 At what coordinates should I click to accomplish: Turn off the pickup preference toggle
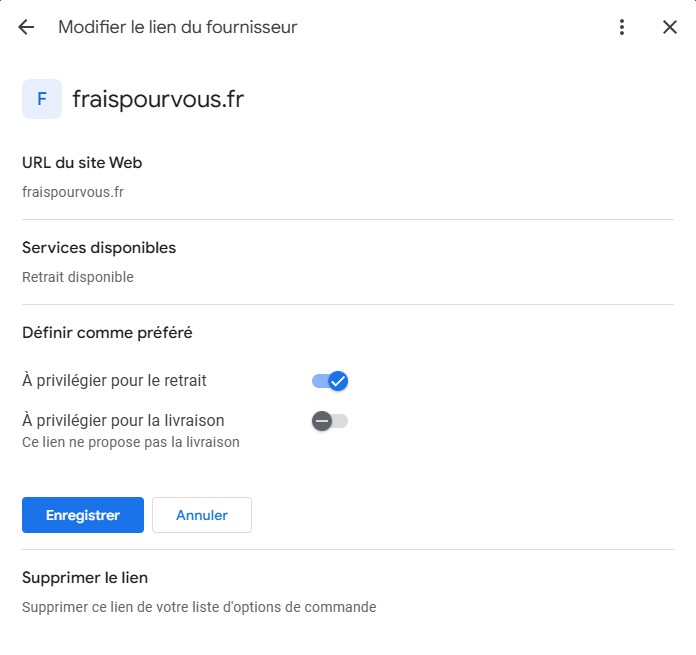tap(330, 381)
